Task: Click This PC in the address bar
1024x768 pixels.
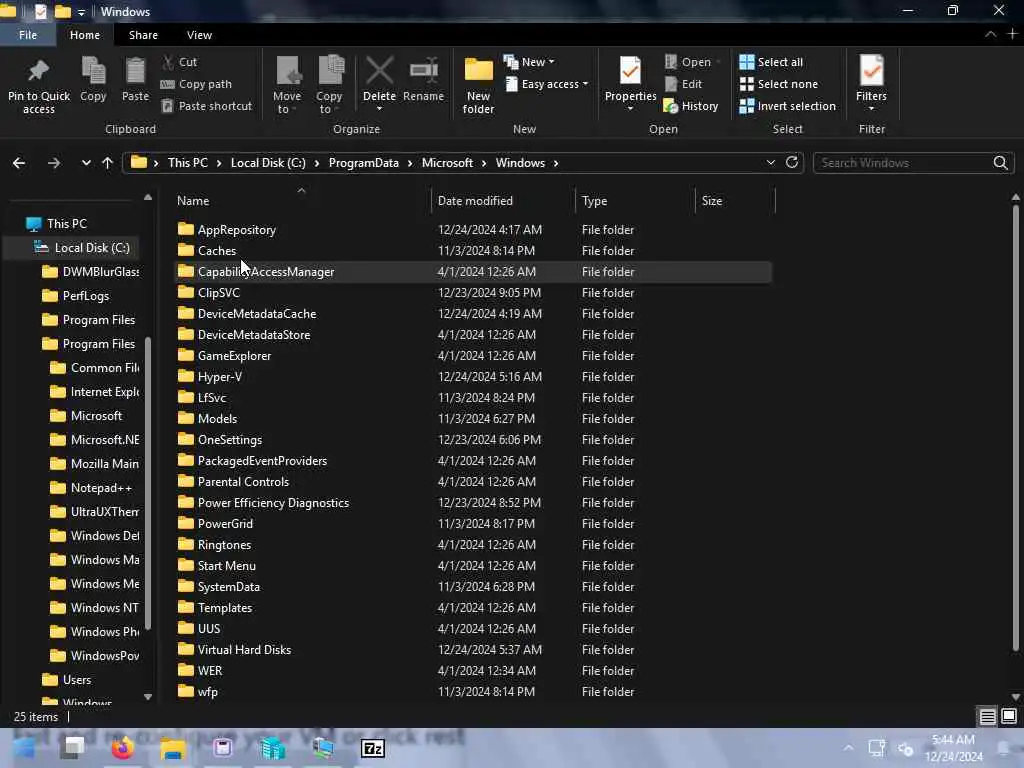Action: point(187,163)
